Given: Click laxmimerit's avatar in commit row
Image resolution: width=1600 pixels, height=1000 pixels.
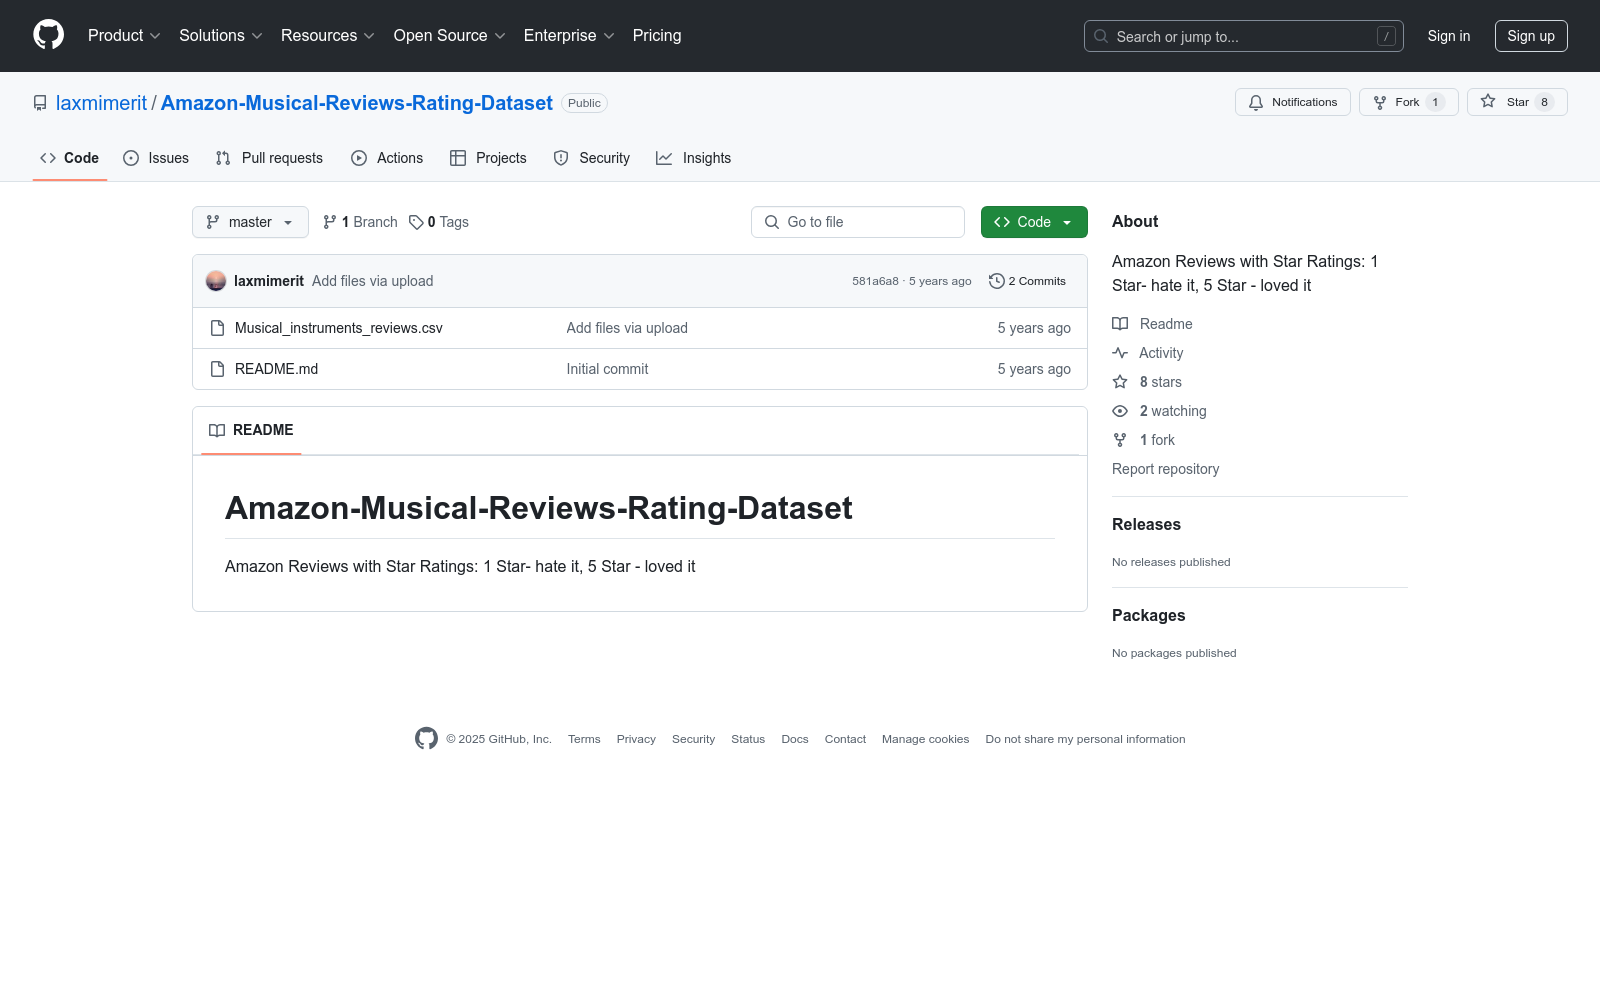Looking at the screenshot, I should pyautogui.click(x=216, y=281).
